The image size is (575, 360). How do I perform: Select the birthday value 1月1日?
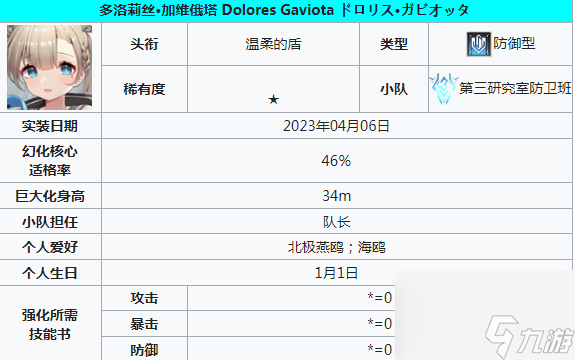[336, 273]
